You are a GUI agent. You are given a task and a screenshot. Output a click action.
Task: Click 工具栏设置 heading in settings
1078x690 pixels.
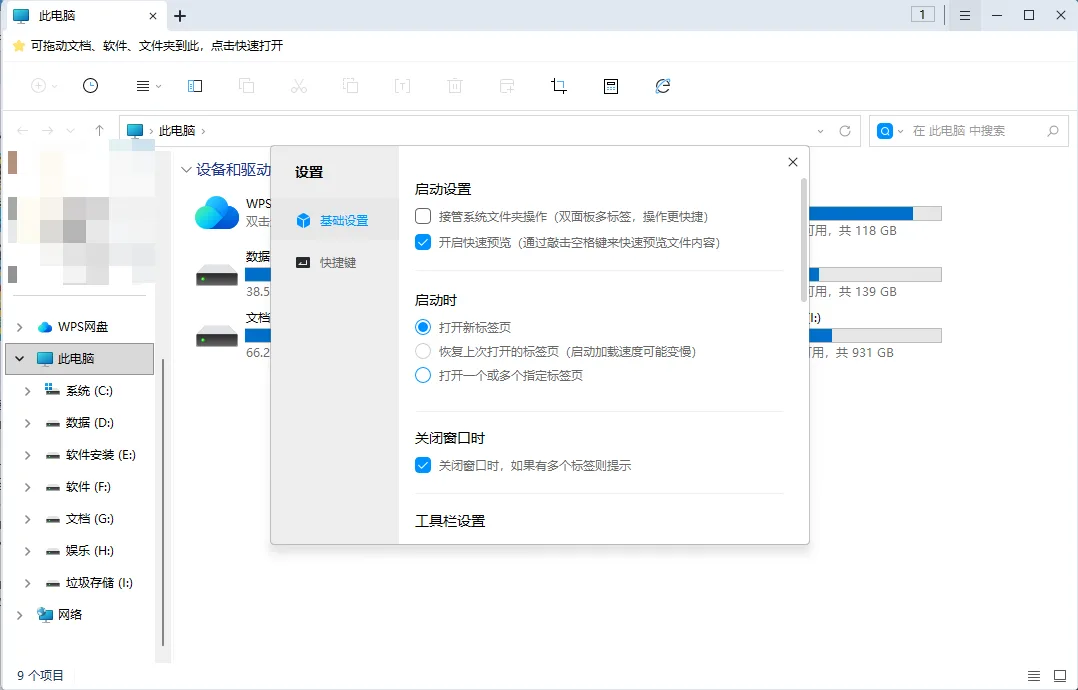tap(450, 521)
